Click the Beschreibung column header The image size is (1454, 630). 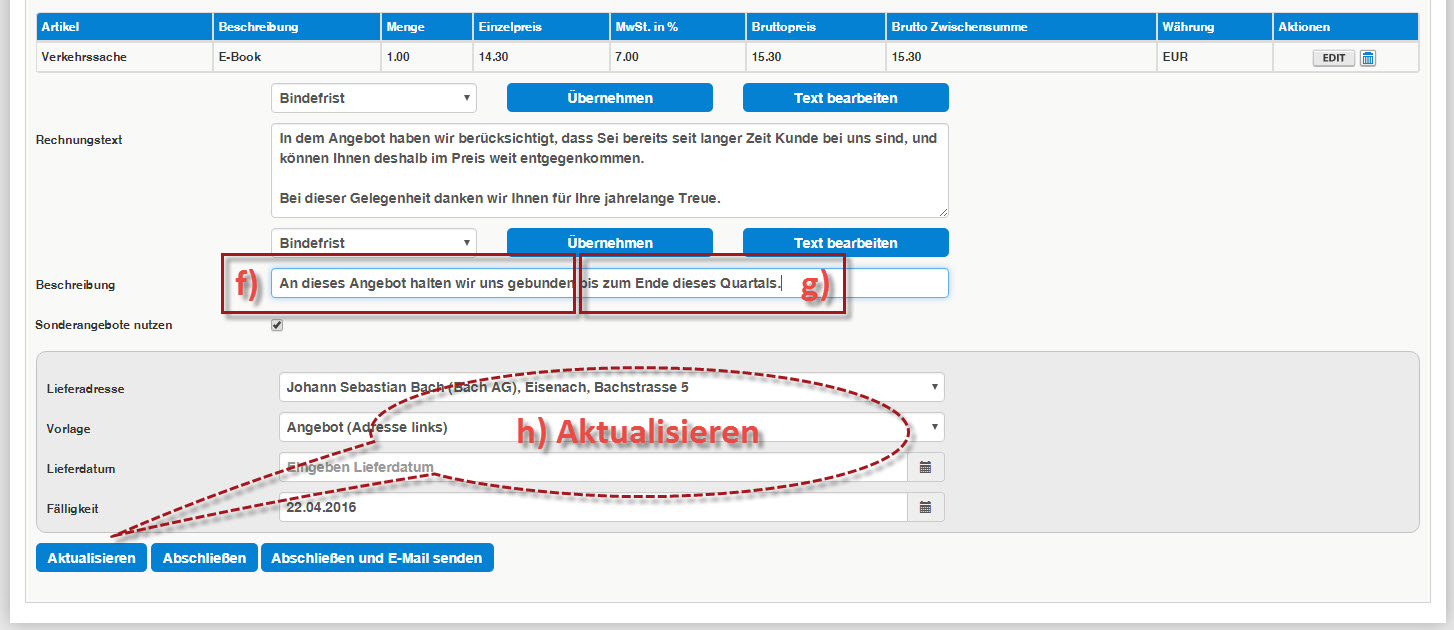pyautogui.click(x=297, y=27)
